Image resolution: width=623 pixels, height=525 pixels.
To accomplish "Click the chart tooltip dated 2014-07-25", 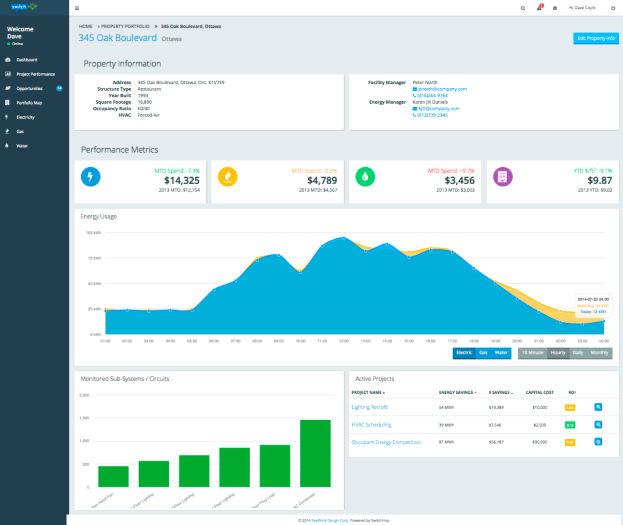I will click(x=593, y=305).
